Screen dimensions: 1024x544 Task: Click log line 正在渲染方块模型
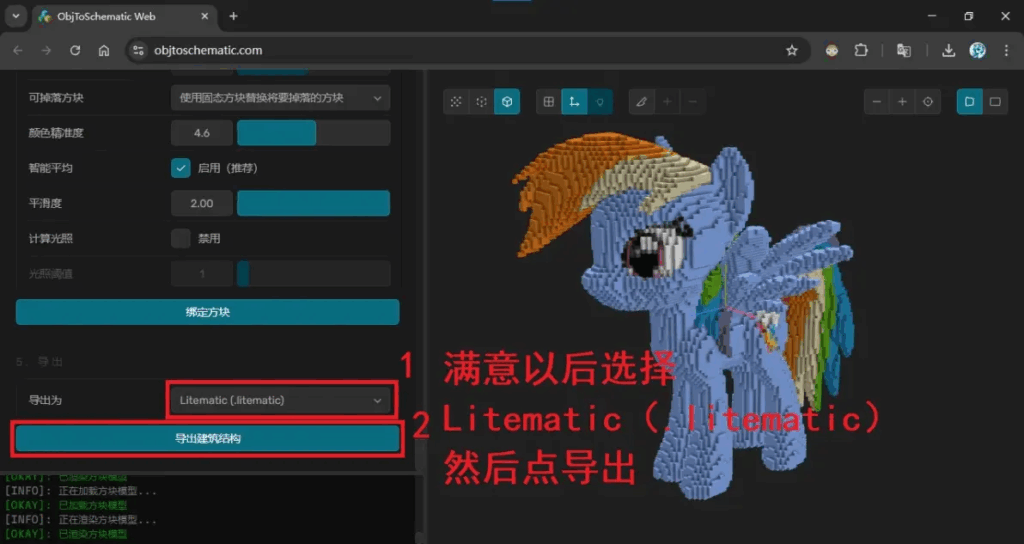point(80,520)
